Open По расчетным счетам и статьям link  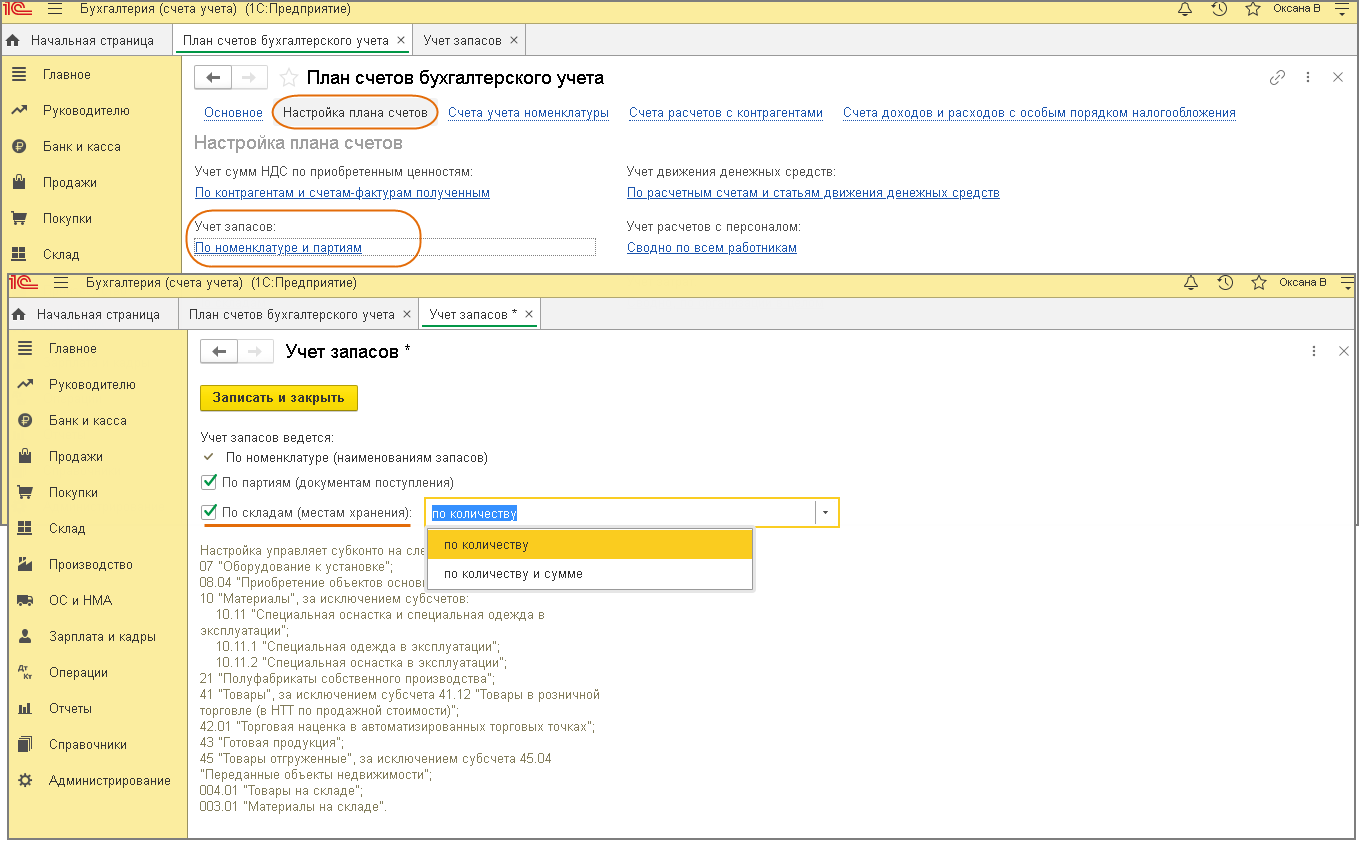813,193
